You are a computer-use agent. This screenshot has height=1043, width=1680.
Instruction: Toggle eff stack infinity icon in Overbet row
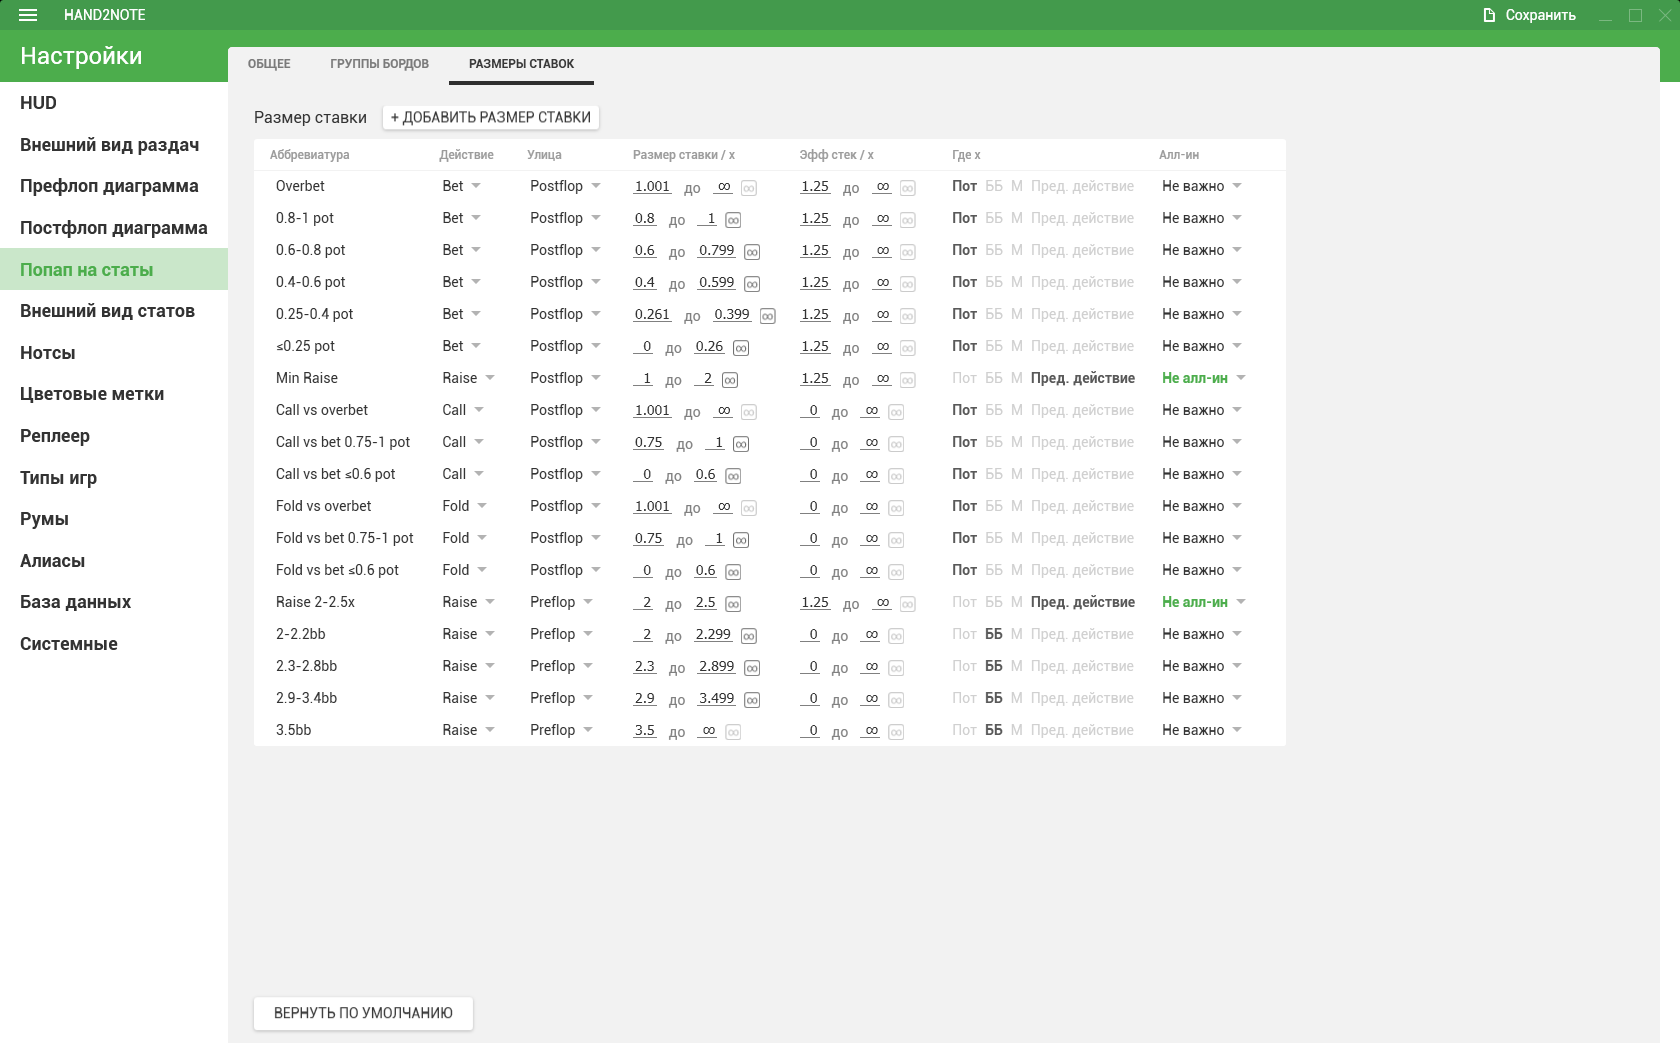908,188
